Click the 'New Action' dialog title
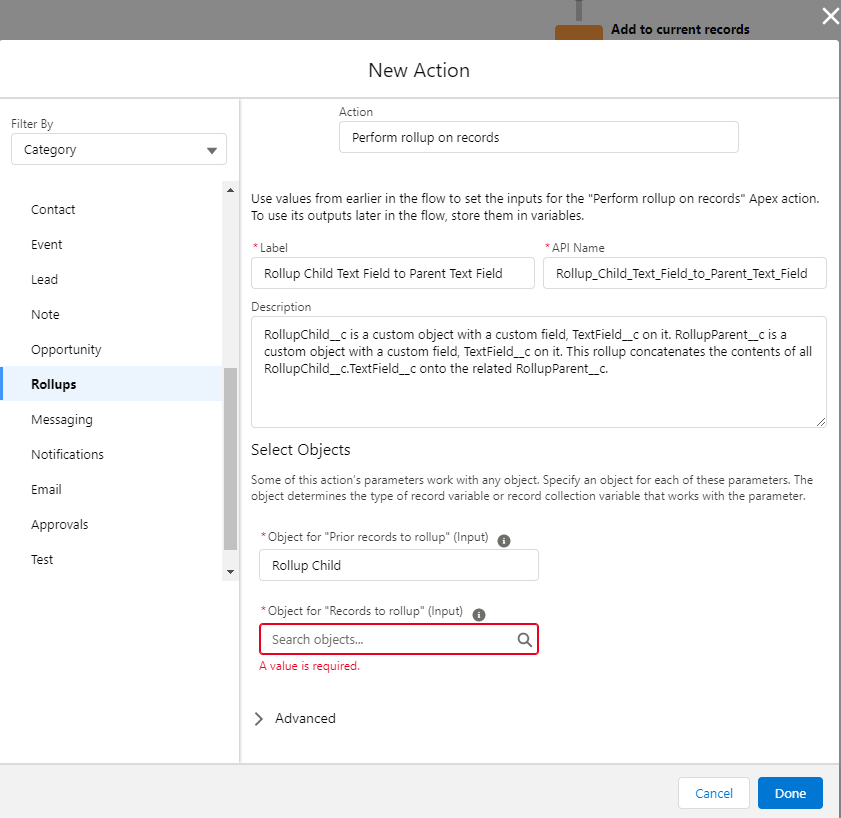The image size is (841, 818). [x=419, y=70]
